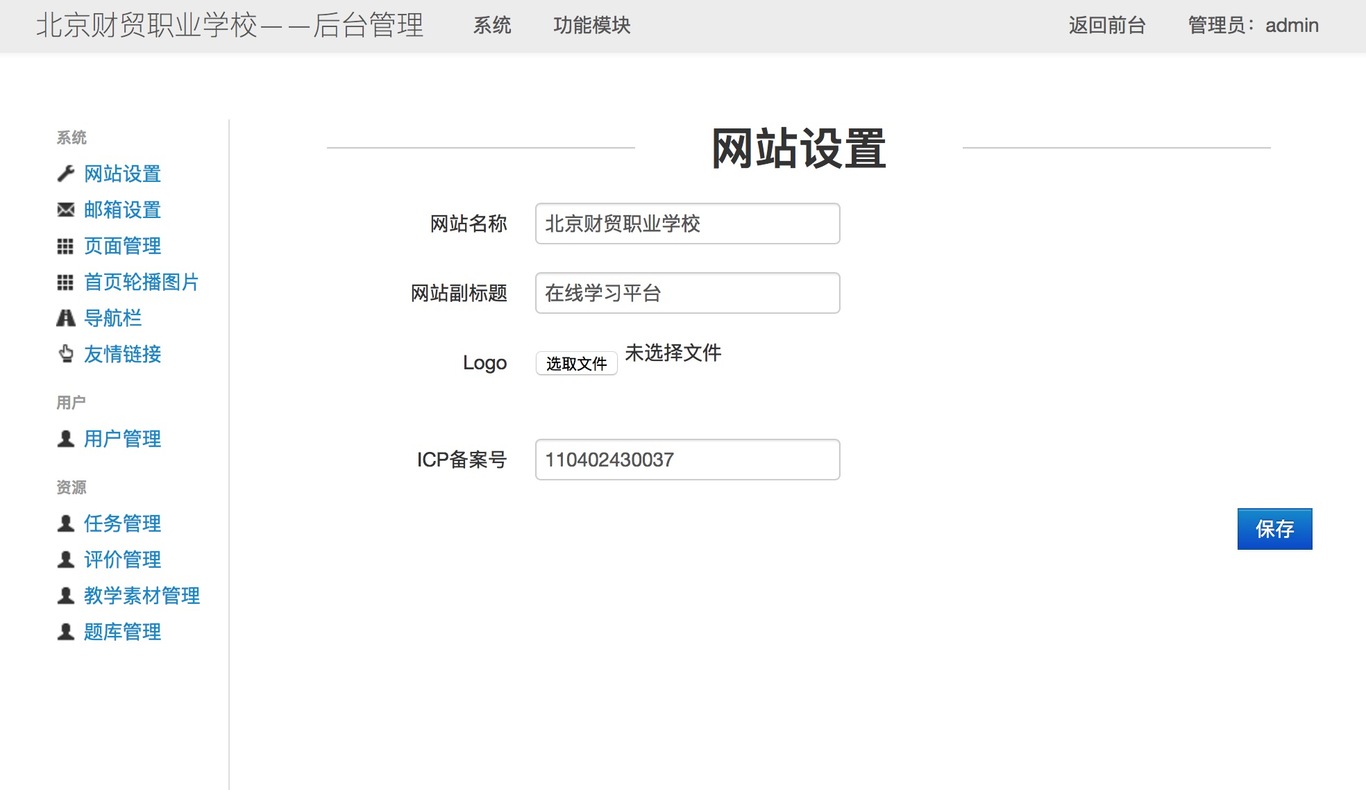1366x790 pixels.
Task: Click 管理员：admin in the top bar
Action: click(1253, 26)
